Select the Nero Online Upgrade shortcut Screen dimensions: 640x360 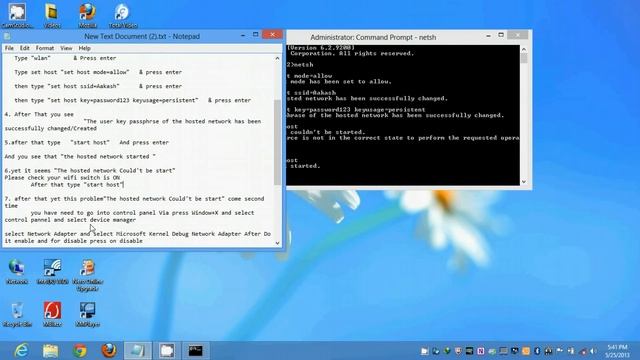[87, 275]
